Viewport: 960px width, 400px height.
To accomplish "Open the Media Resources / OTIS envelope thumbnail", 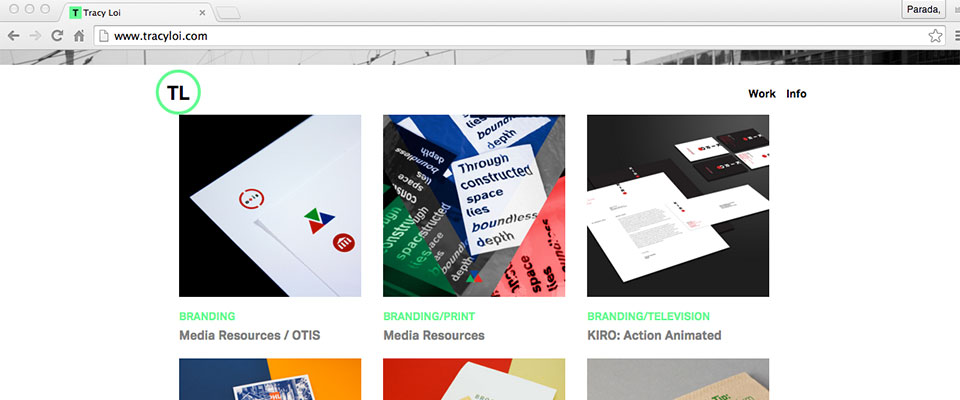I will click(x=270, y=206).
